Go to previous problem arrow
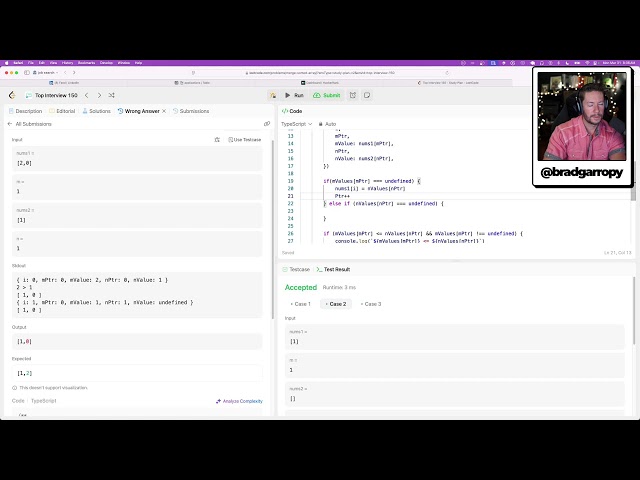The width and height of the screenshot is (640, 480). coord(87,95)
